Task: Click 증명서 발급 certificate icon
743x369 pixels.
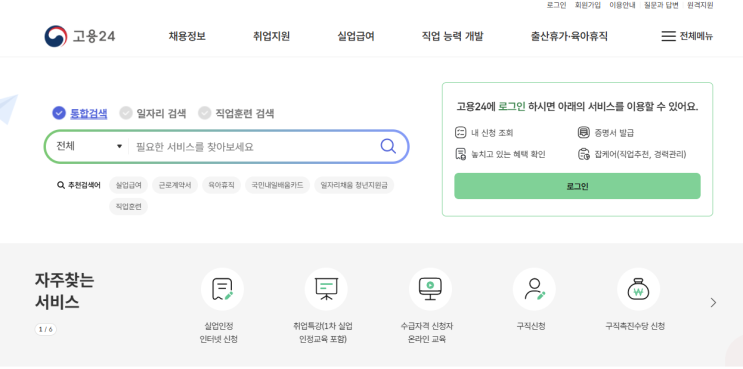Action: 583,133
